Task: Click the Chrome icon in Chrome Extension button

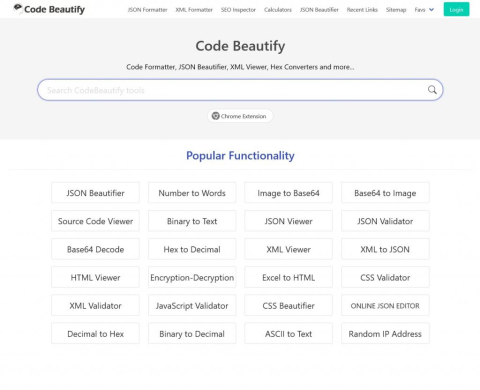Action: 215,116
